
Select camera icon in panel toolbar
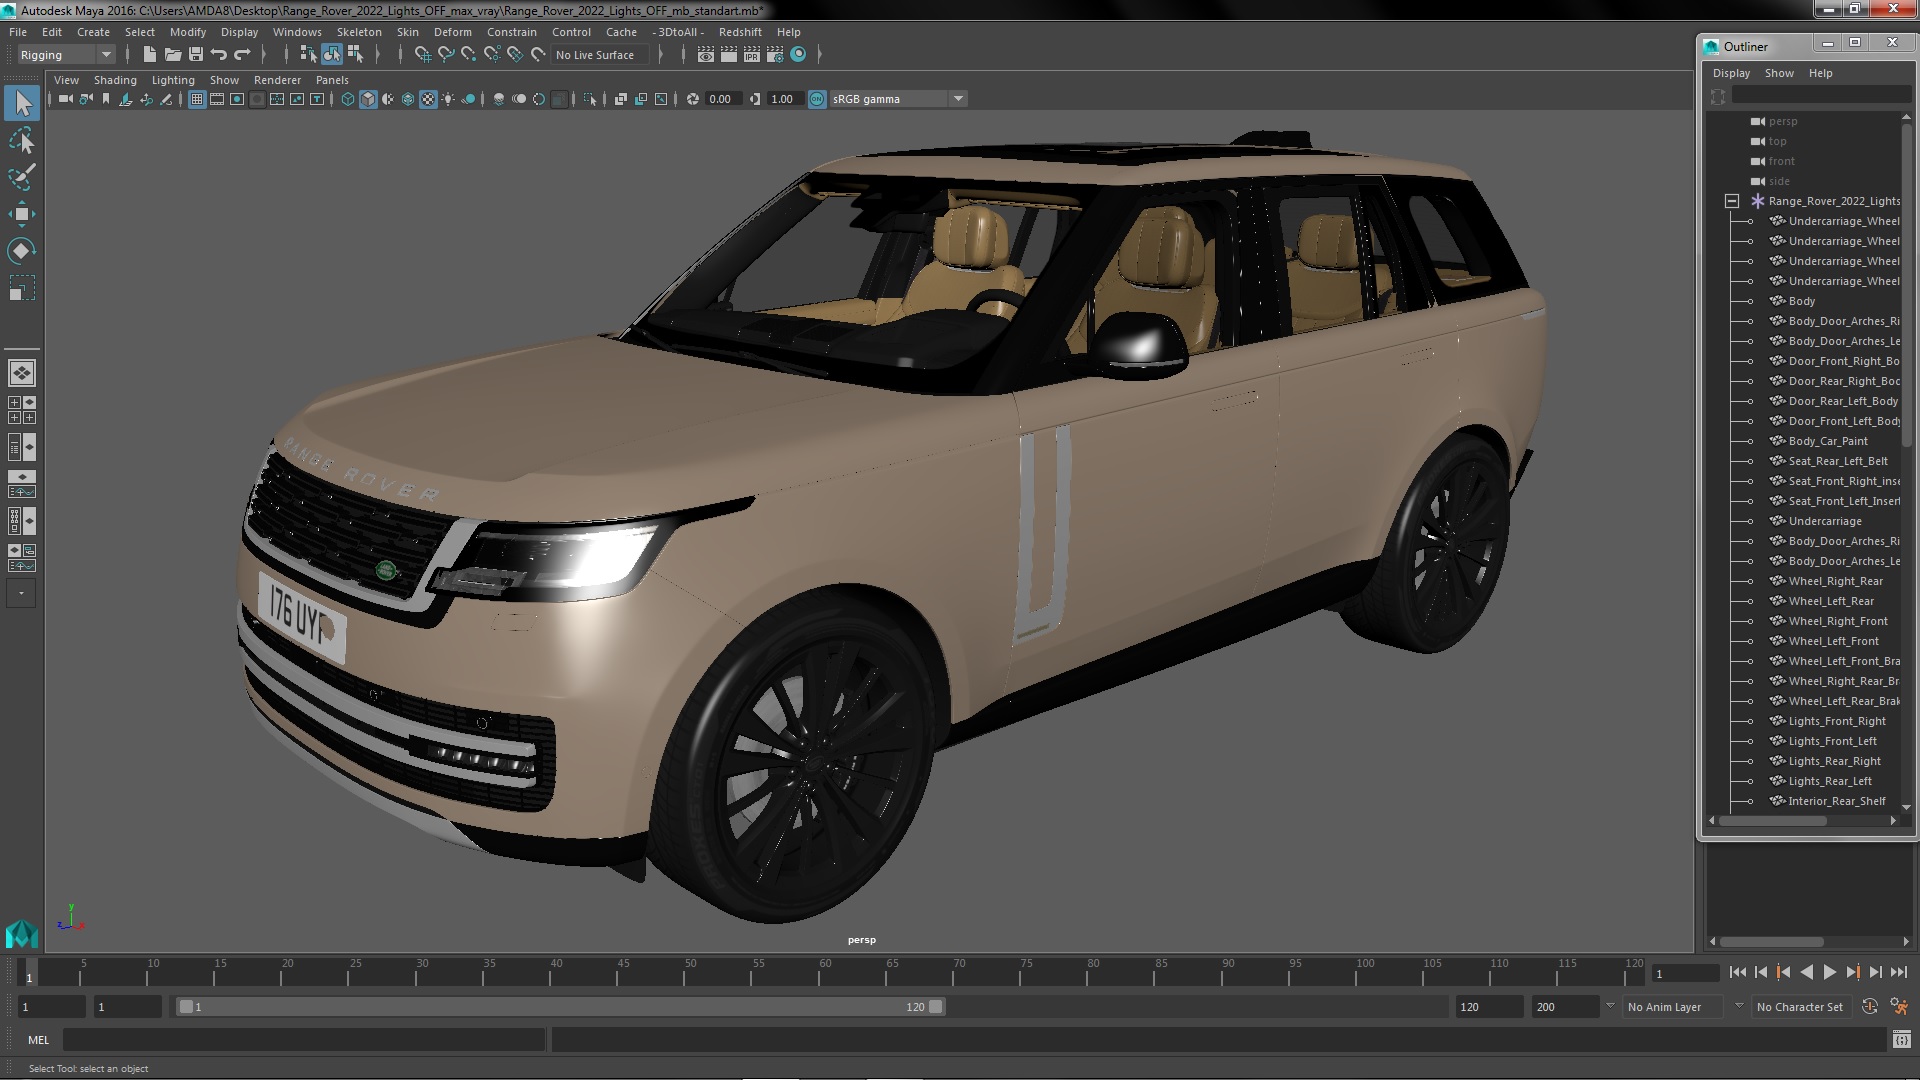[x=66, y=99]
